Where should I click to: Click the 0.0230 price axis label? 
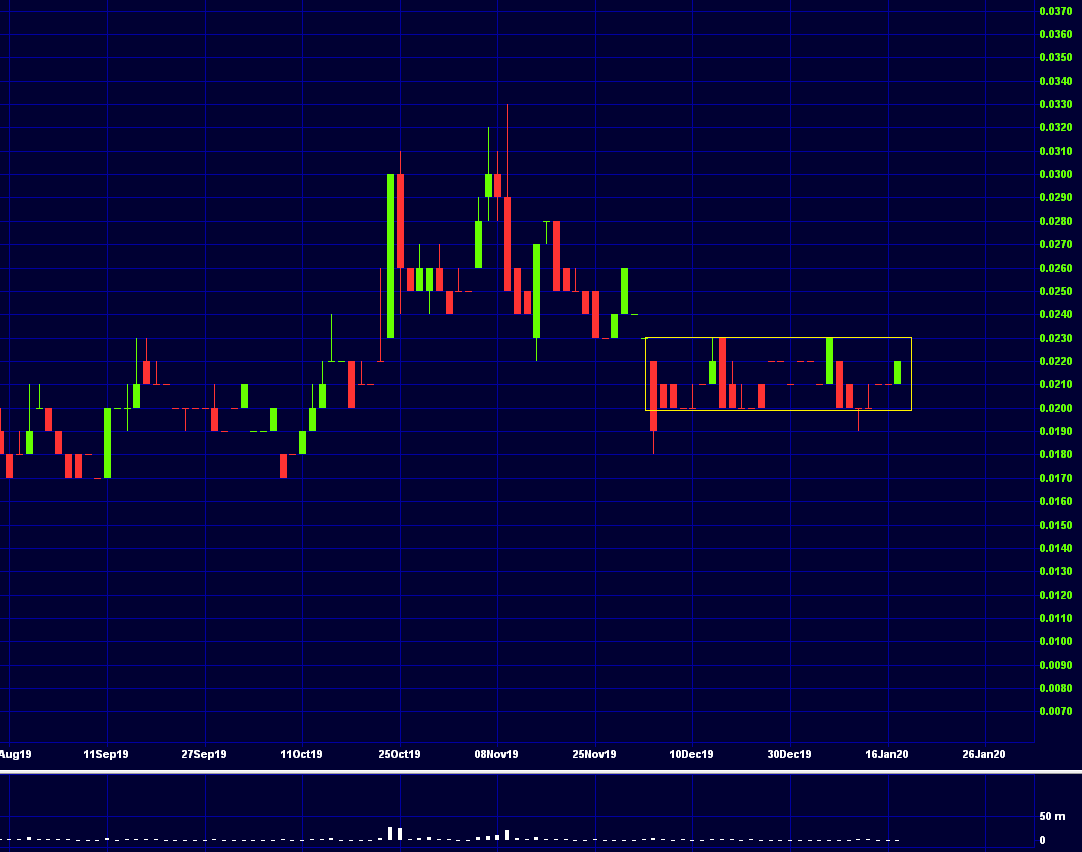click(x=1056, y=339)
